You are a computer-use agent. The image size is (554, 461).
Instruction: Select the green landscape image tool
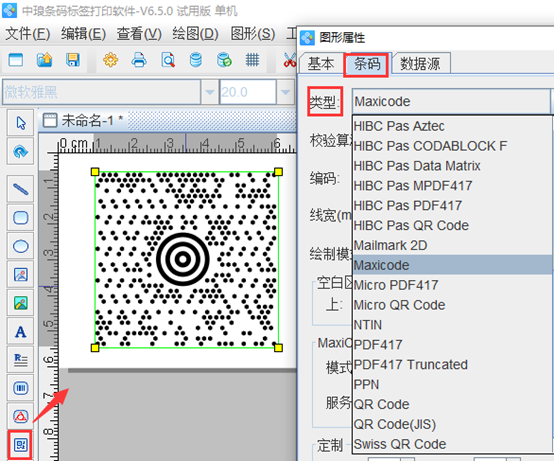point(20,303)
